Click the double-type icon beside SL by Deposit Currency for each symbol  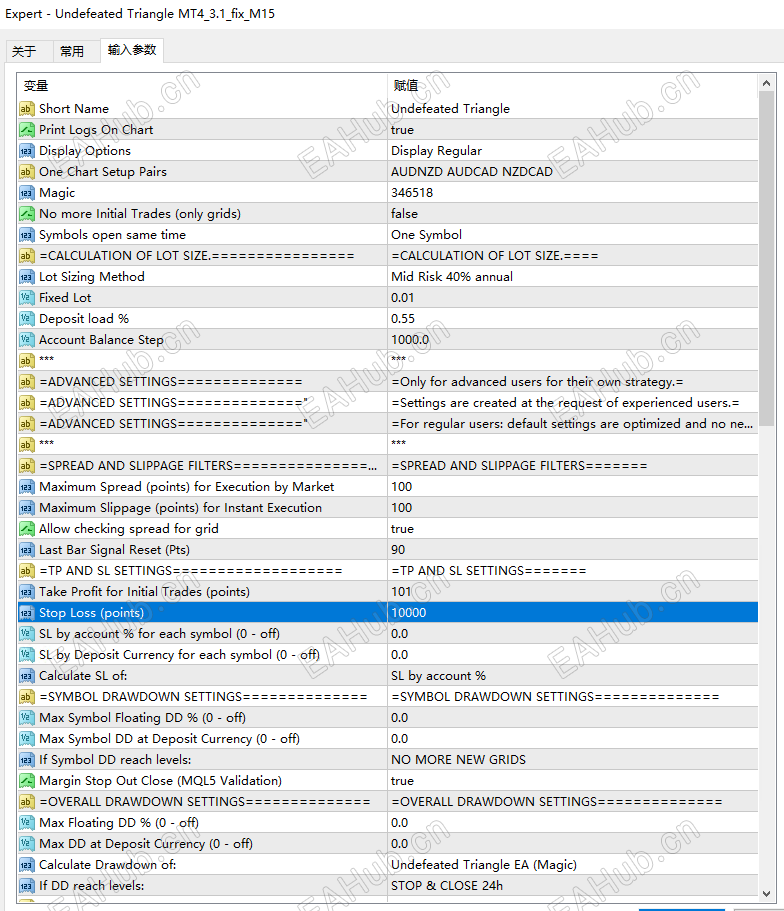(x=27, y=655)
